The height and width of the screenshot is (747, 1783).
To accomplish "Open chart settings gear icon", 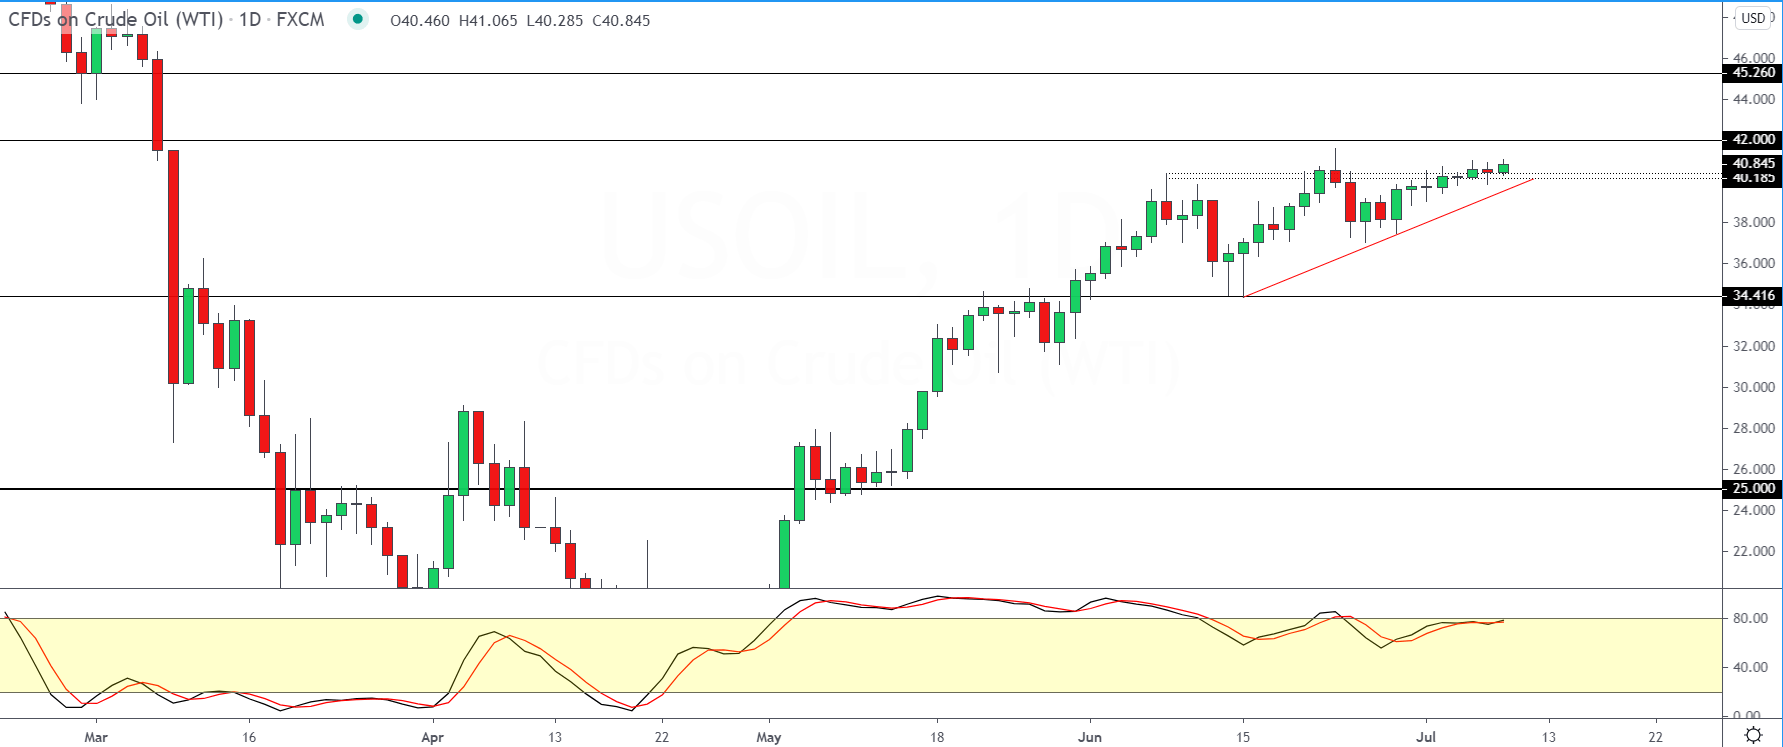I will tap(1753, 735).
